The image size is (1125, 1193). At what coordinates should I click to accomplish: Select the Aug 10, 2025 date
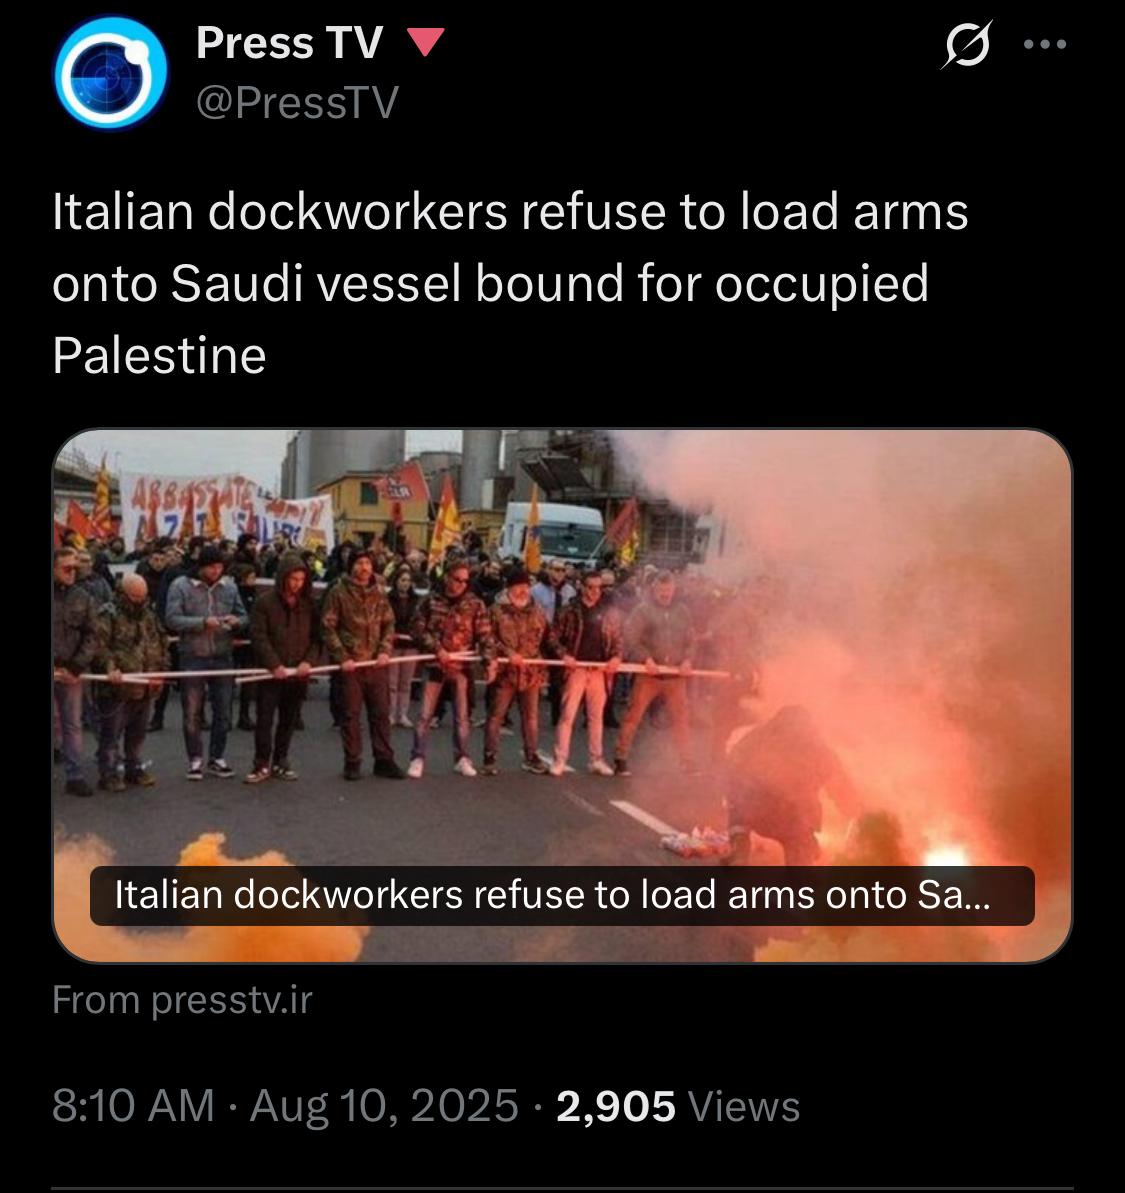click(x=384, y=1106)
